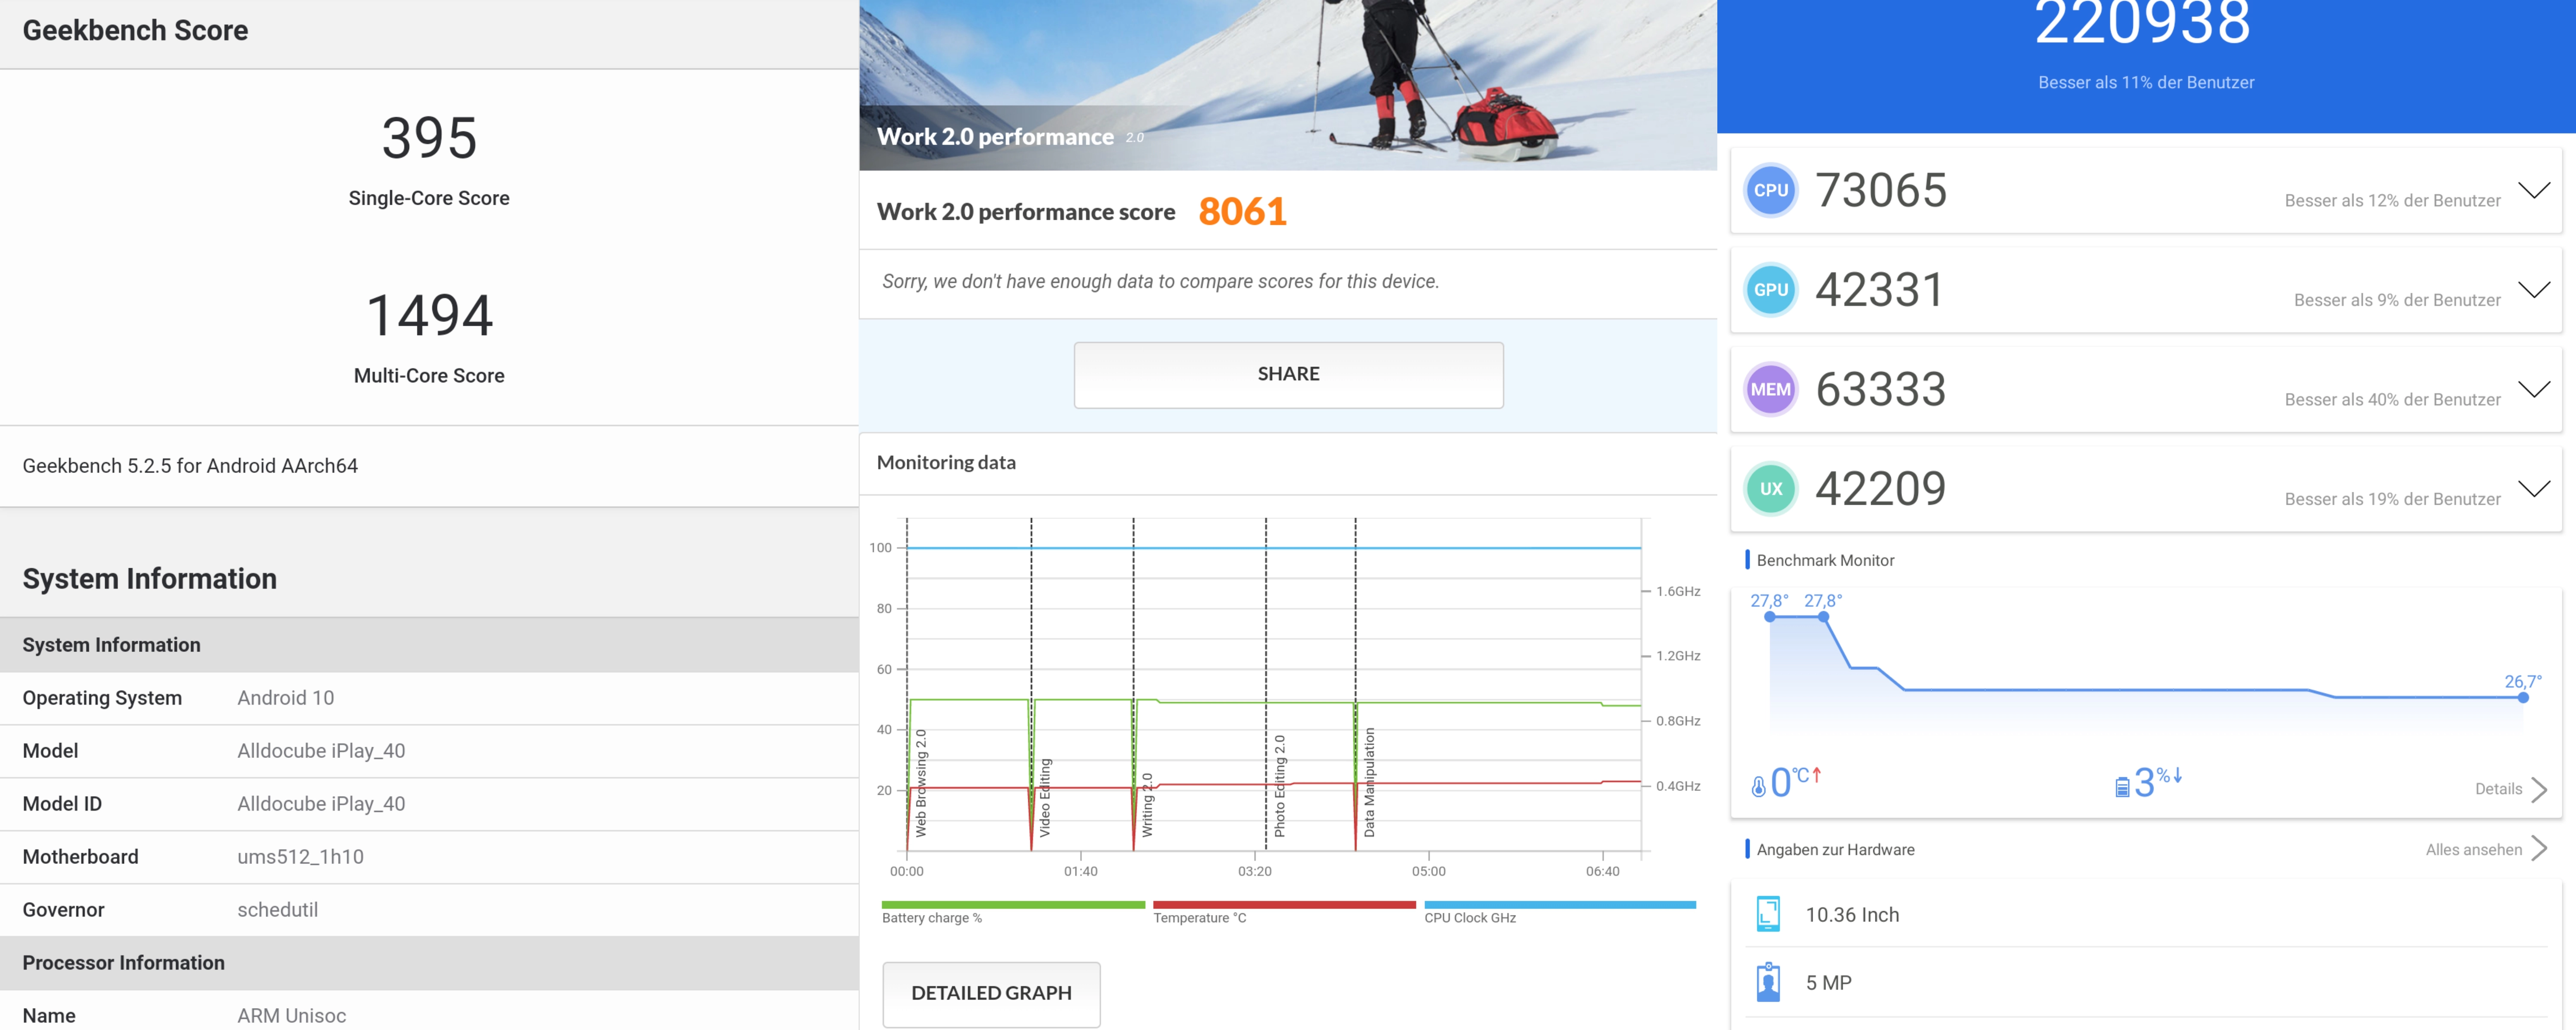Click the MEM score badge icon
The height and width of the screenshot is (1030, 2576).
(1770, 389)
